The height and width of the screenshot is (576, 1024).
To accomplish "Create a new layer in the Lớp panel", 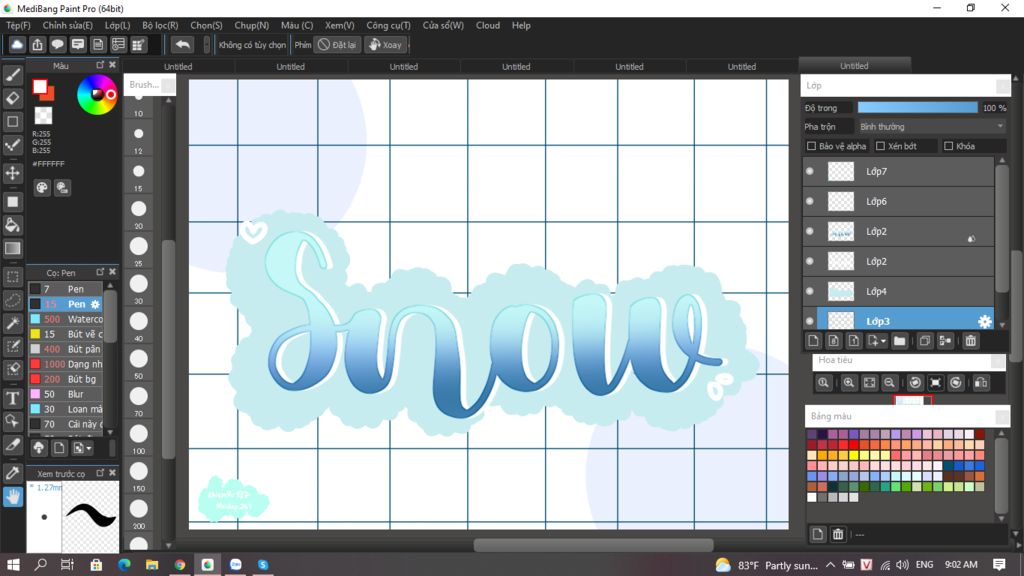I will [x=814, y=341].
